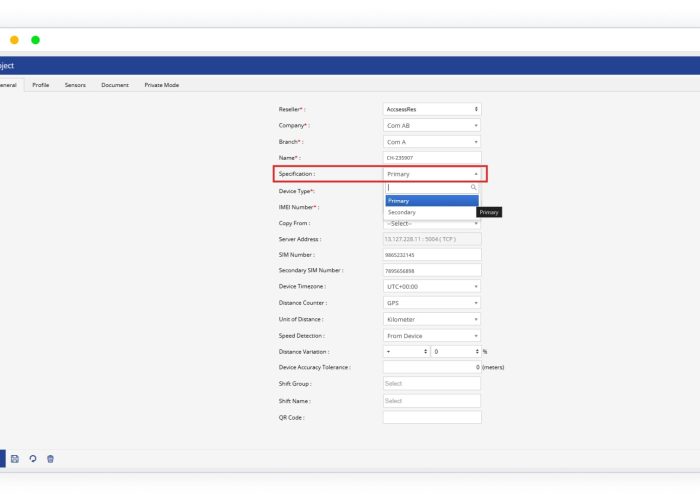This screenshot has height=500, width=700.
Task: Click the search magnifier in Specification dropdown
Action: click(474, 187)
